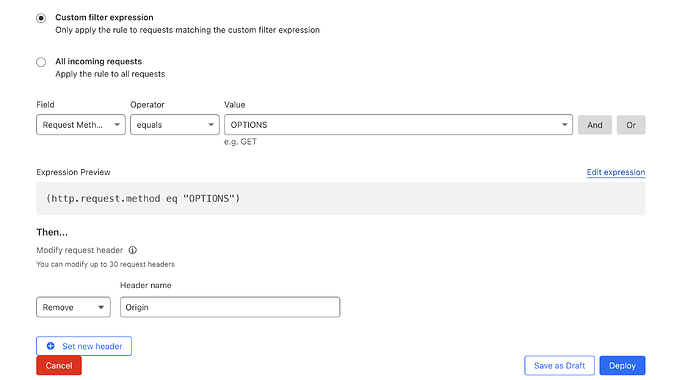Click the info icon beside Modify request header
The width and height of the screenshot is (690, 380).
click(x=132, y=250)
